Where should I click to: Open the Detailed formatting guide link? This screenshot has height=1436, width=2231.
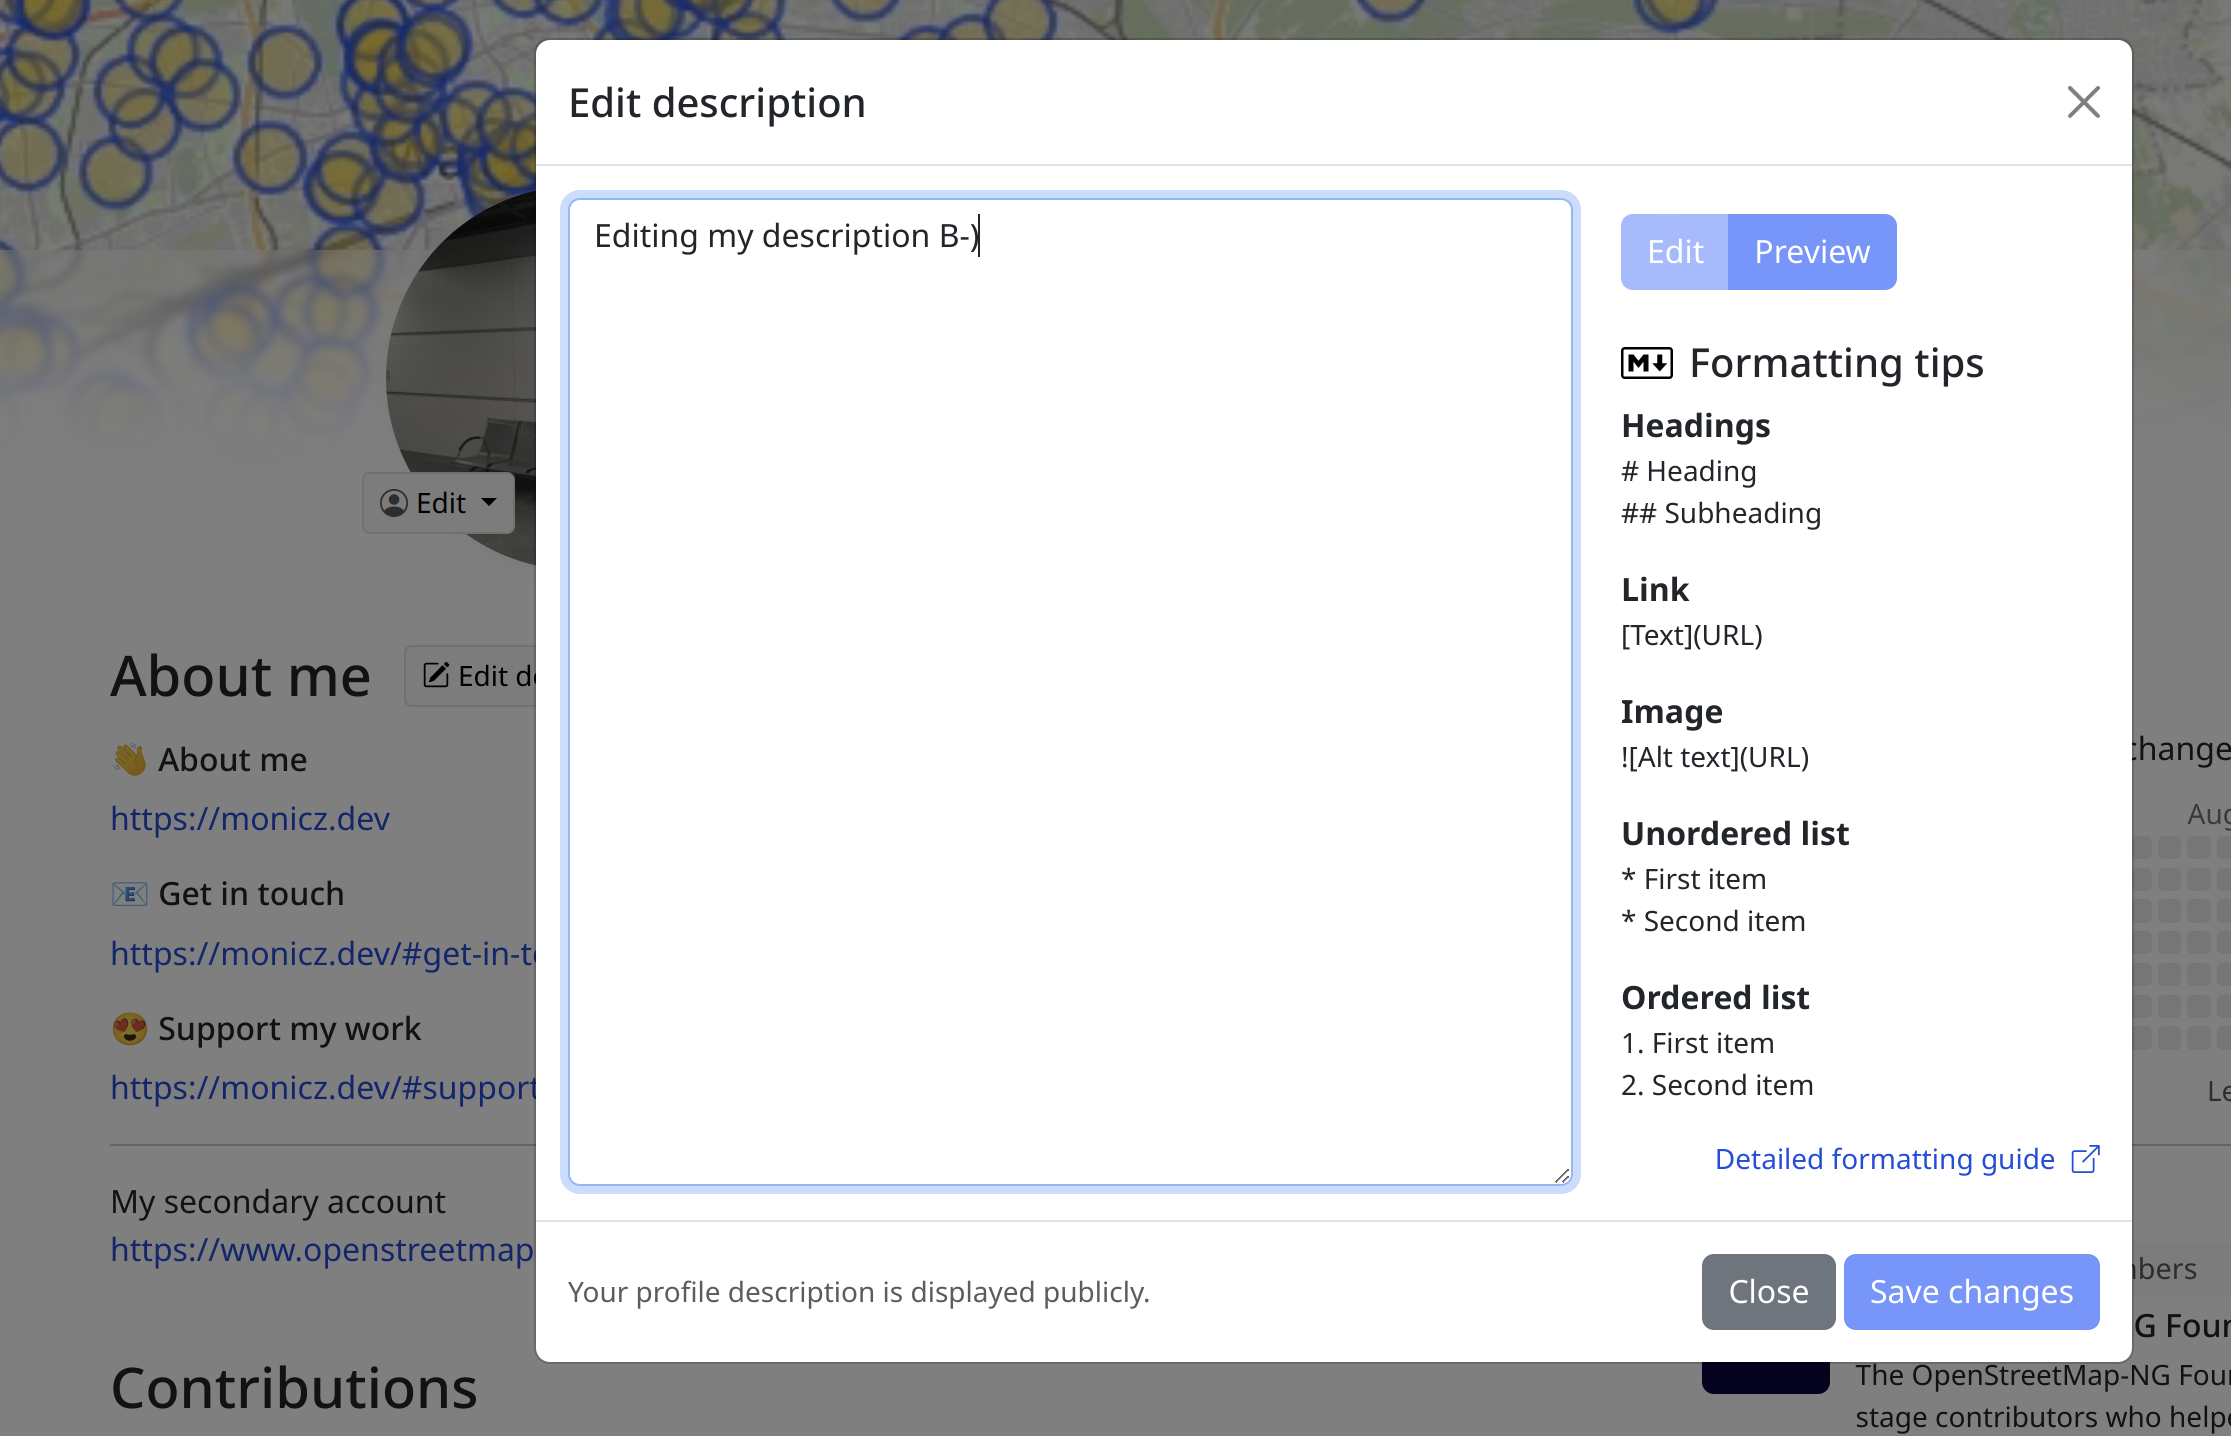click(1884, 1159)
